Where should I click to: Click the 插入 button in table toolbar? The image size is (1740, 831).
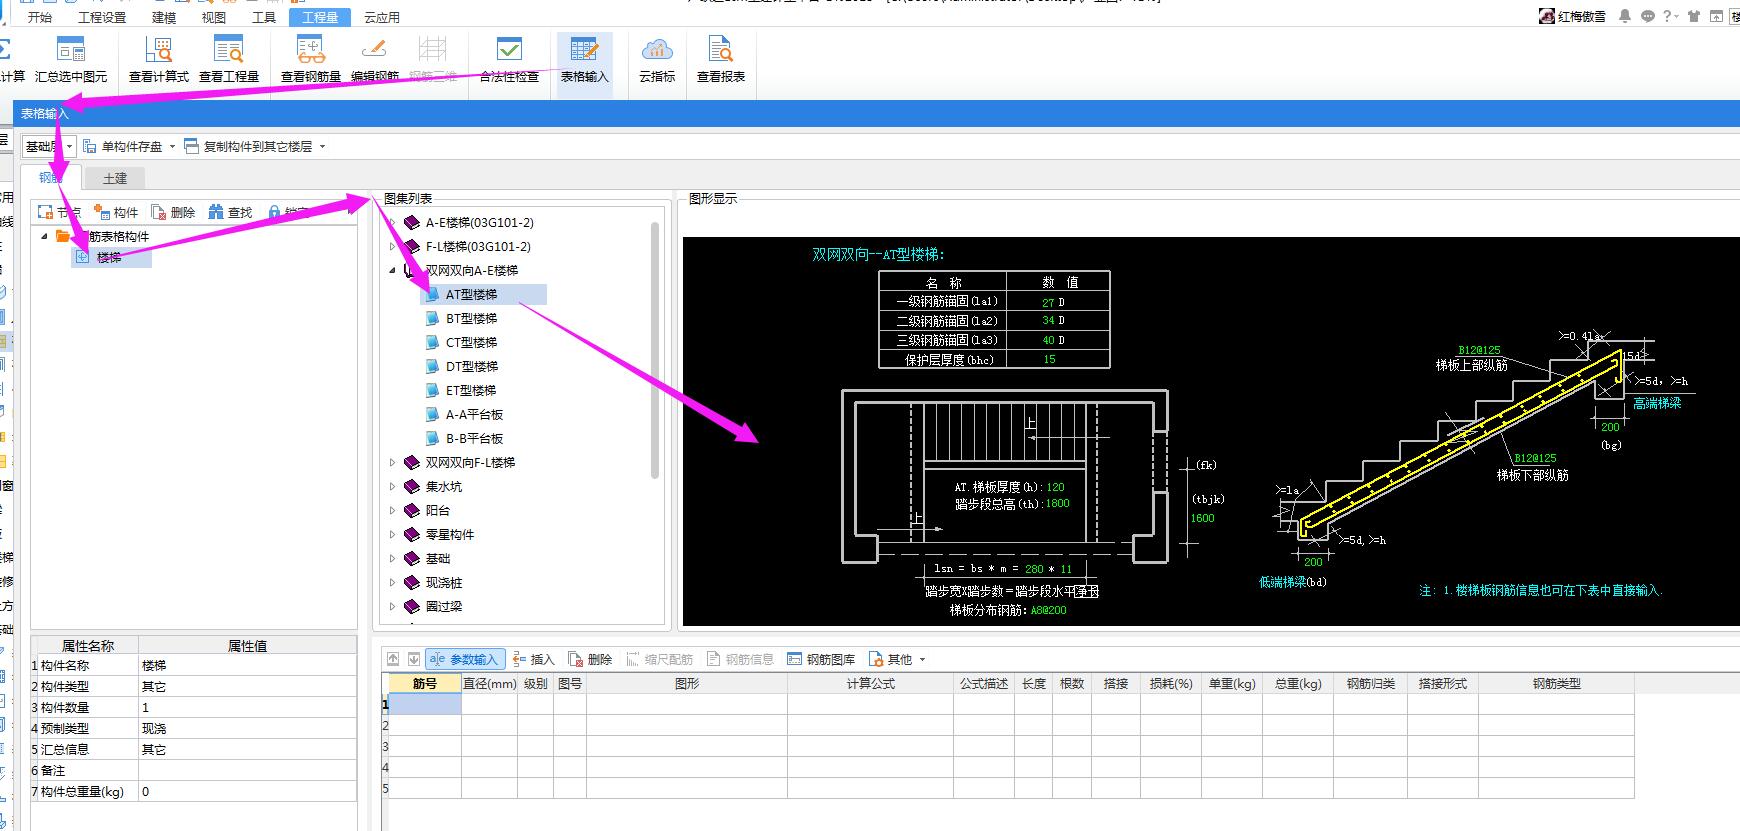point(533,659)
